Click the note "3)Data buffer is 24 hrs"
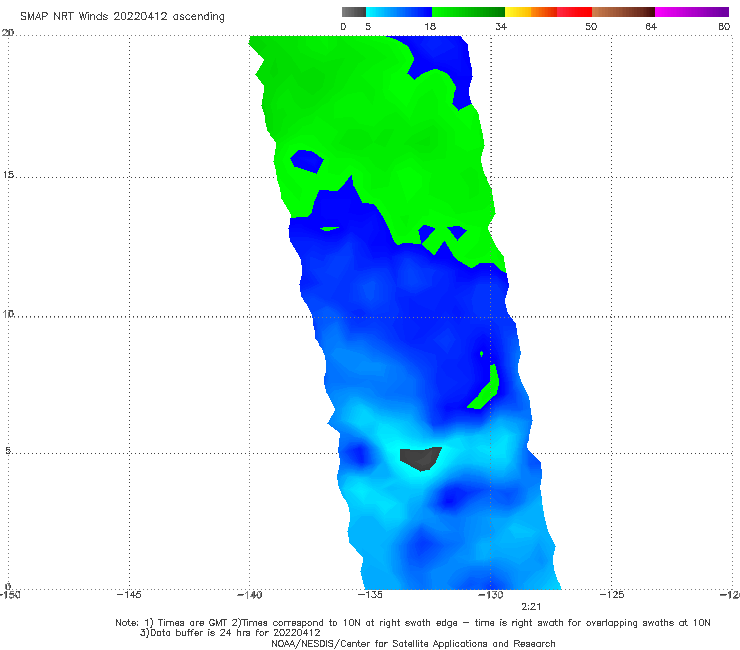The height and width of the screenshot is (650, 740). coord(230,633)
